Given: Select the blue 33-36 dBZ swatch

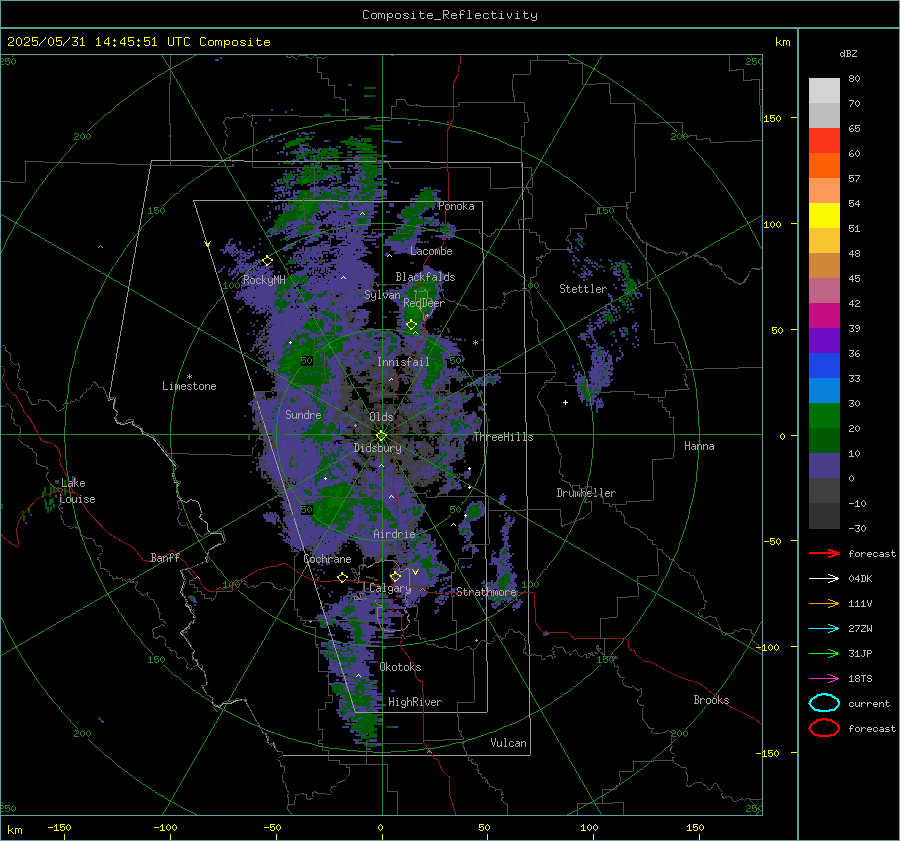Looking at the screenshot, I should coord(824,365).
